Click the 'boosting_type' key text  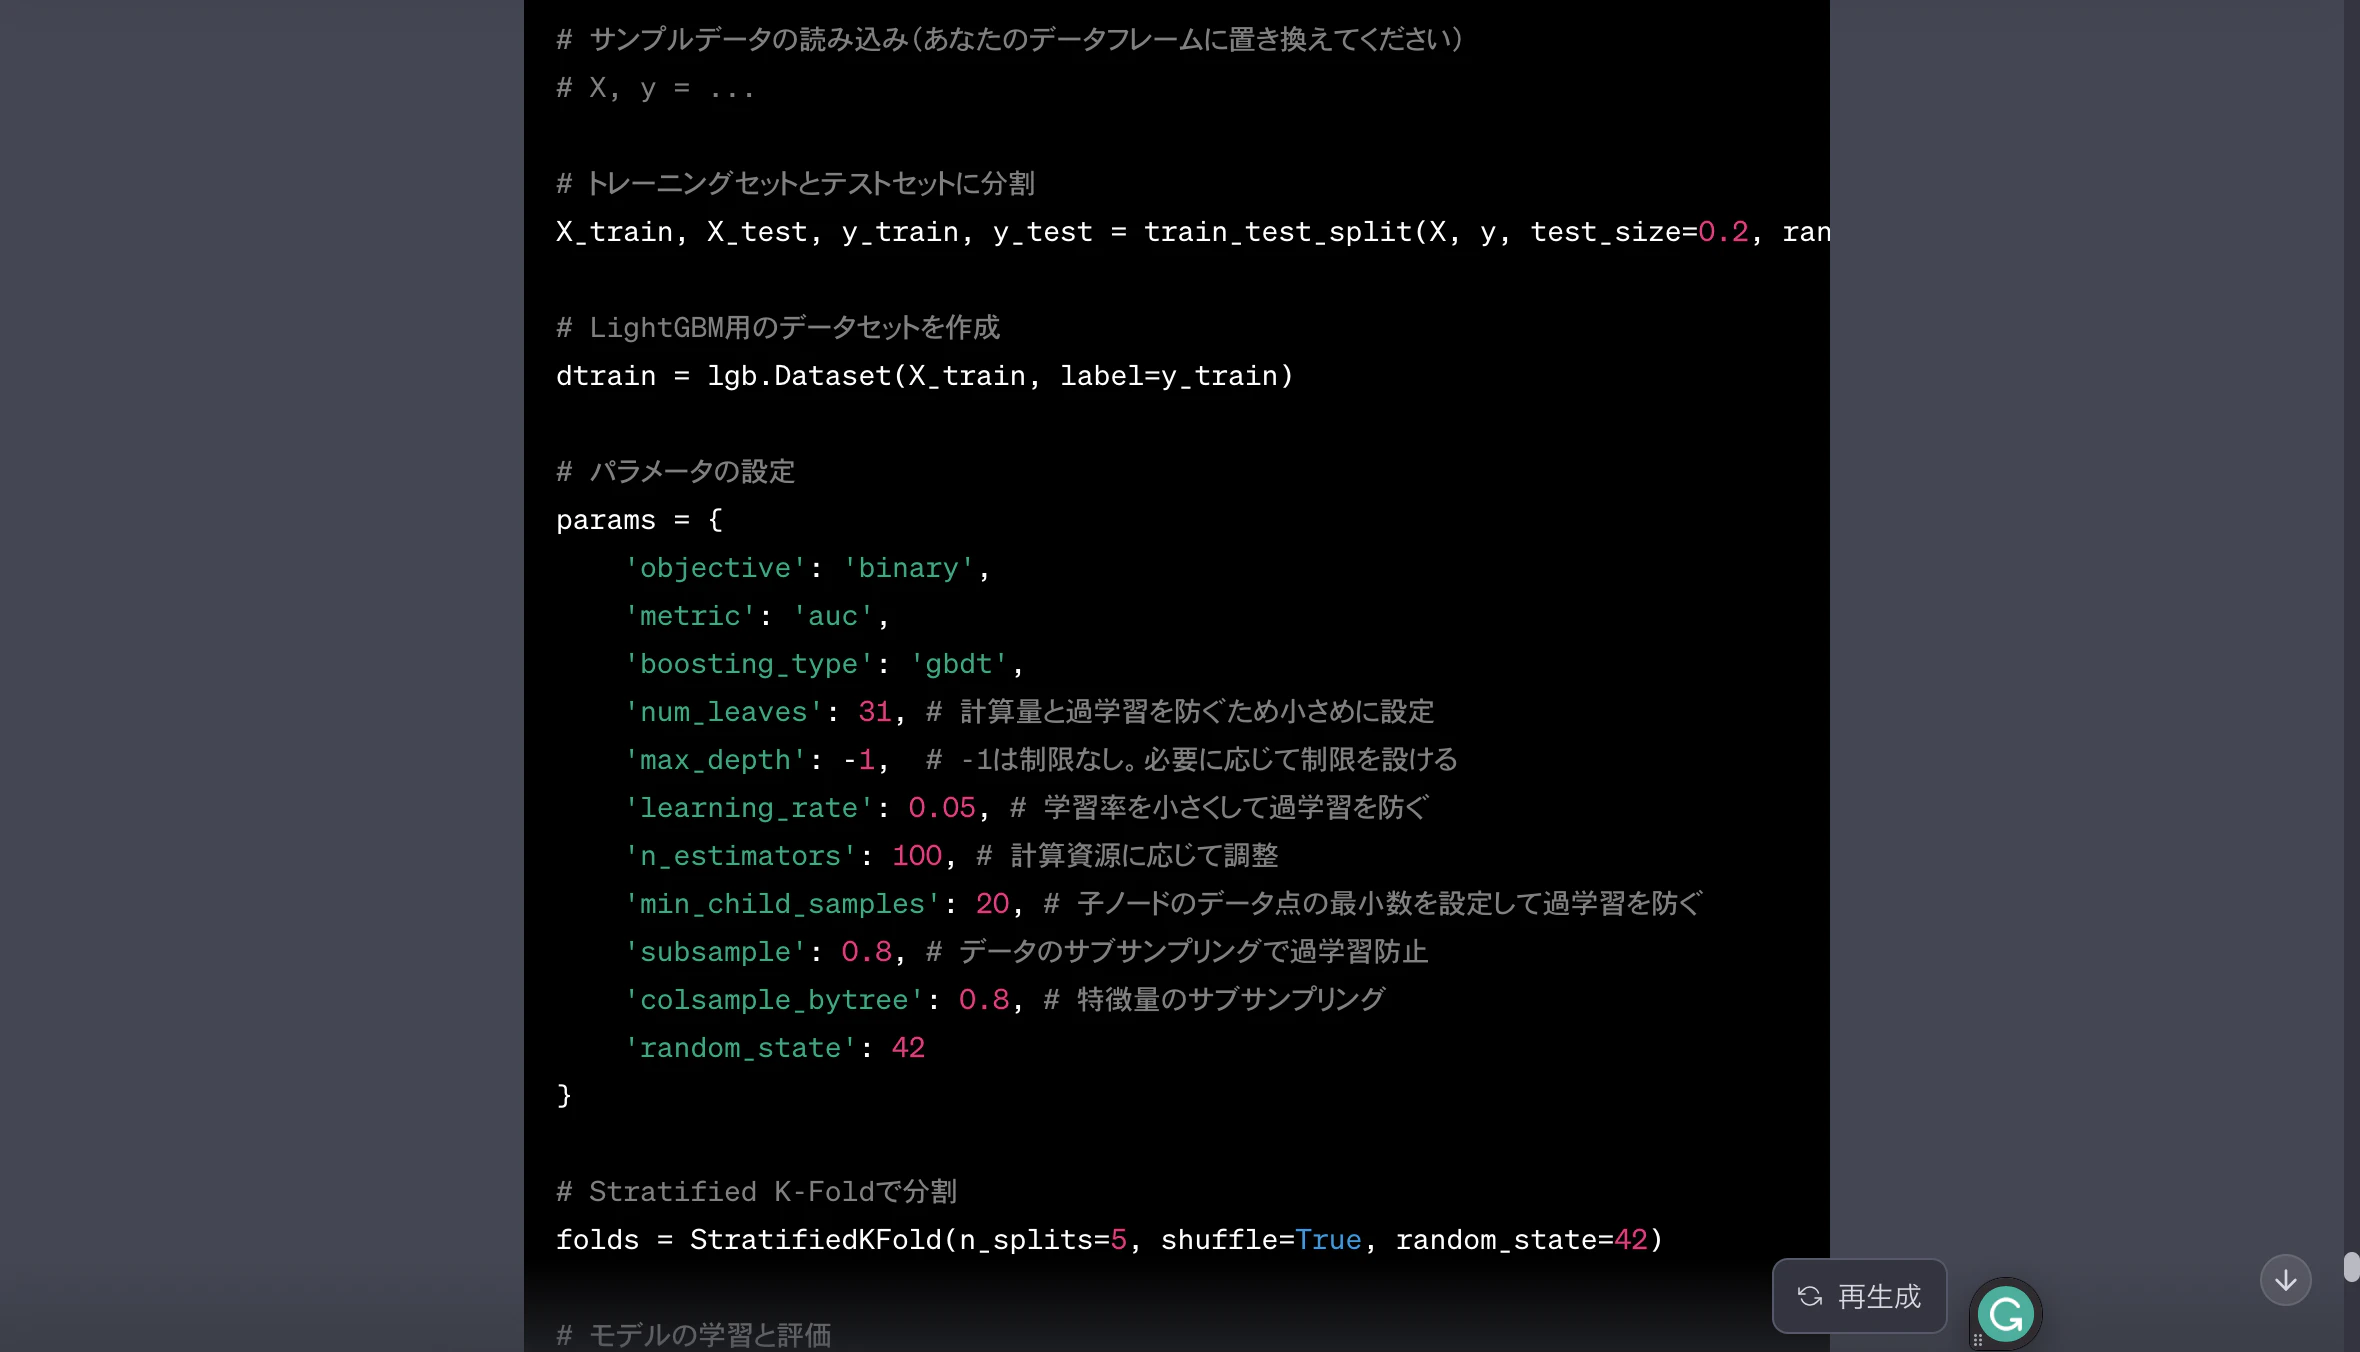(749, 664)
